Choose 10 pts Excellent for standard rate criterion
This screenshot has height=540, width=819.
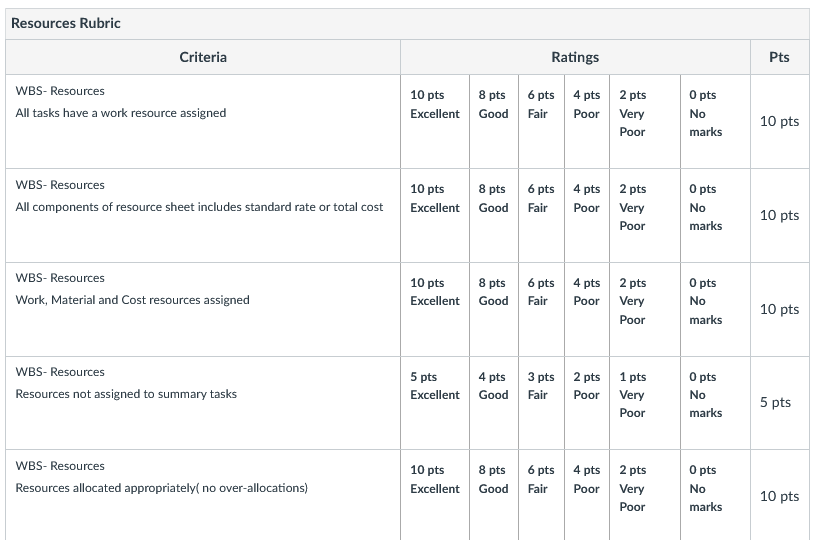point(435,215)
